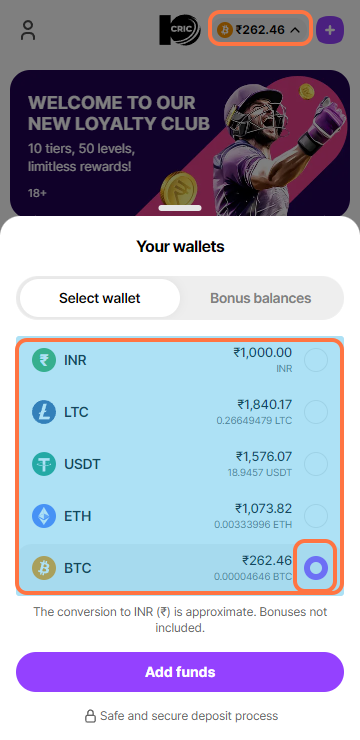Image resolution: width=360 pixels, height=740 pixels.
Task: Click the Ethereum ETH icon
Action: (44, 516)
